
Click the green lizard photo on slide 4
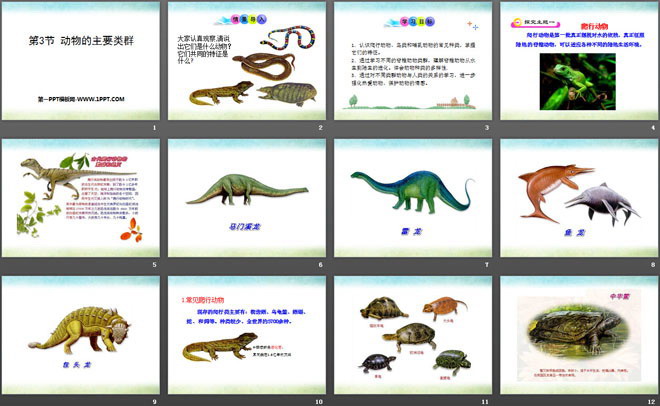578,82
